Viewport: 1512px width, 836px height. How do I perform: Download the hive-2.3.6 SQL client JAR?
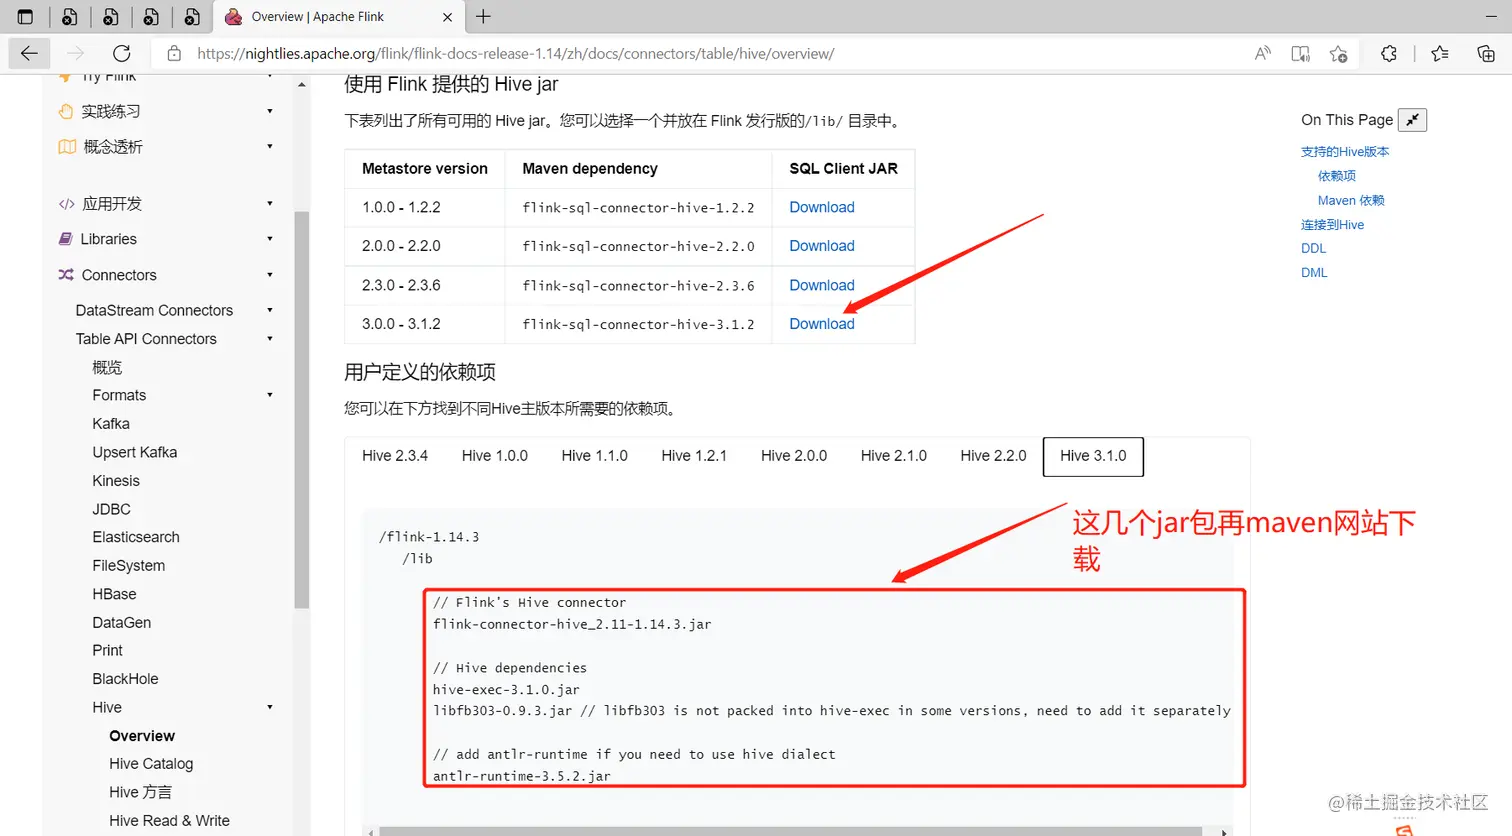coord(822,285)
